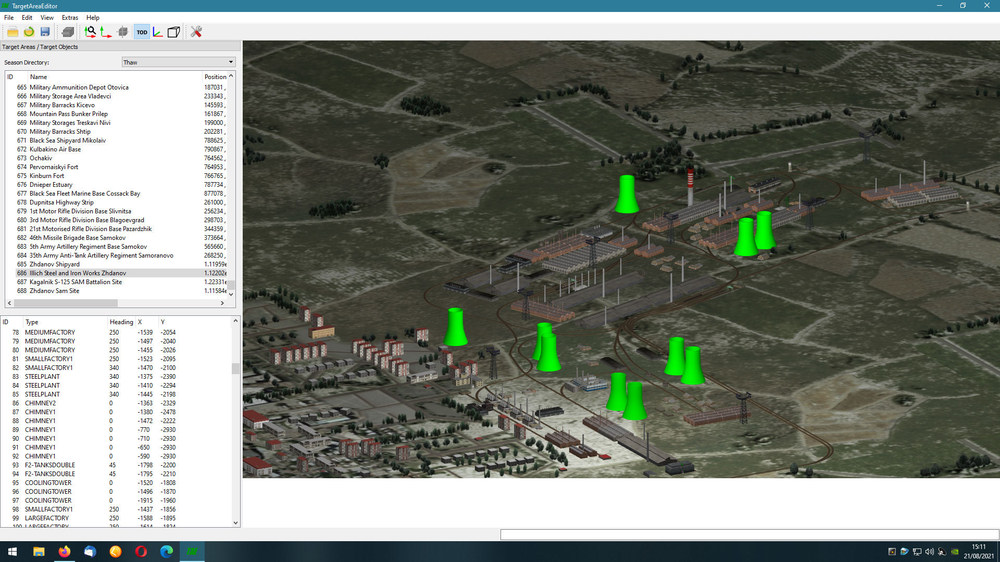Click the blue floppy disk save icon

(x=45, y=32)
